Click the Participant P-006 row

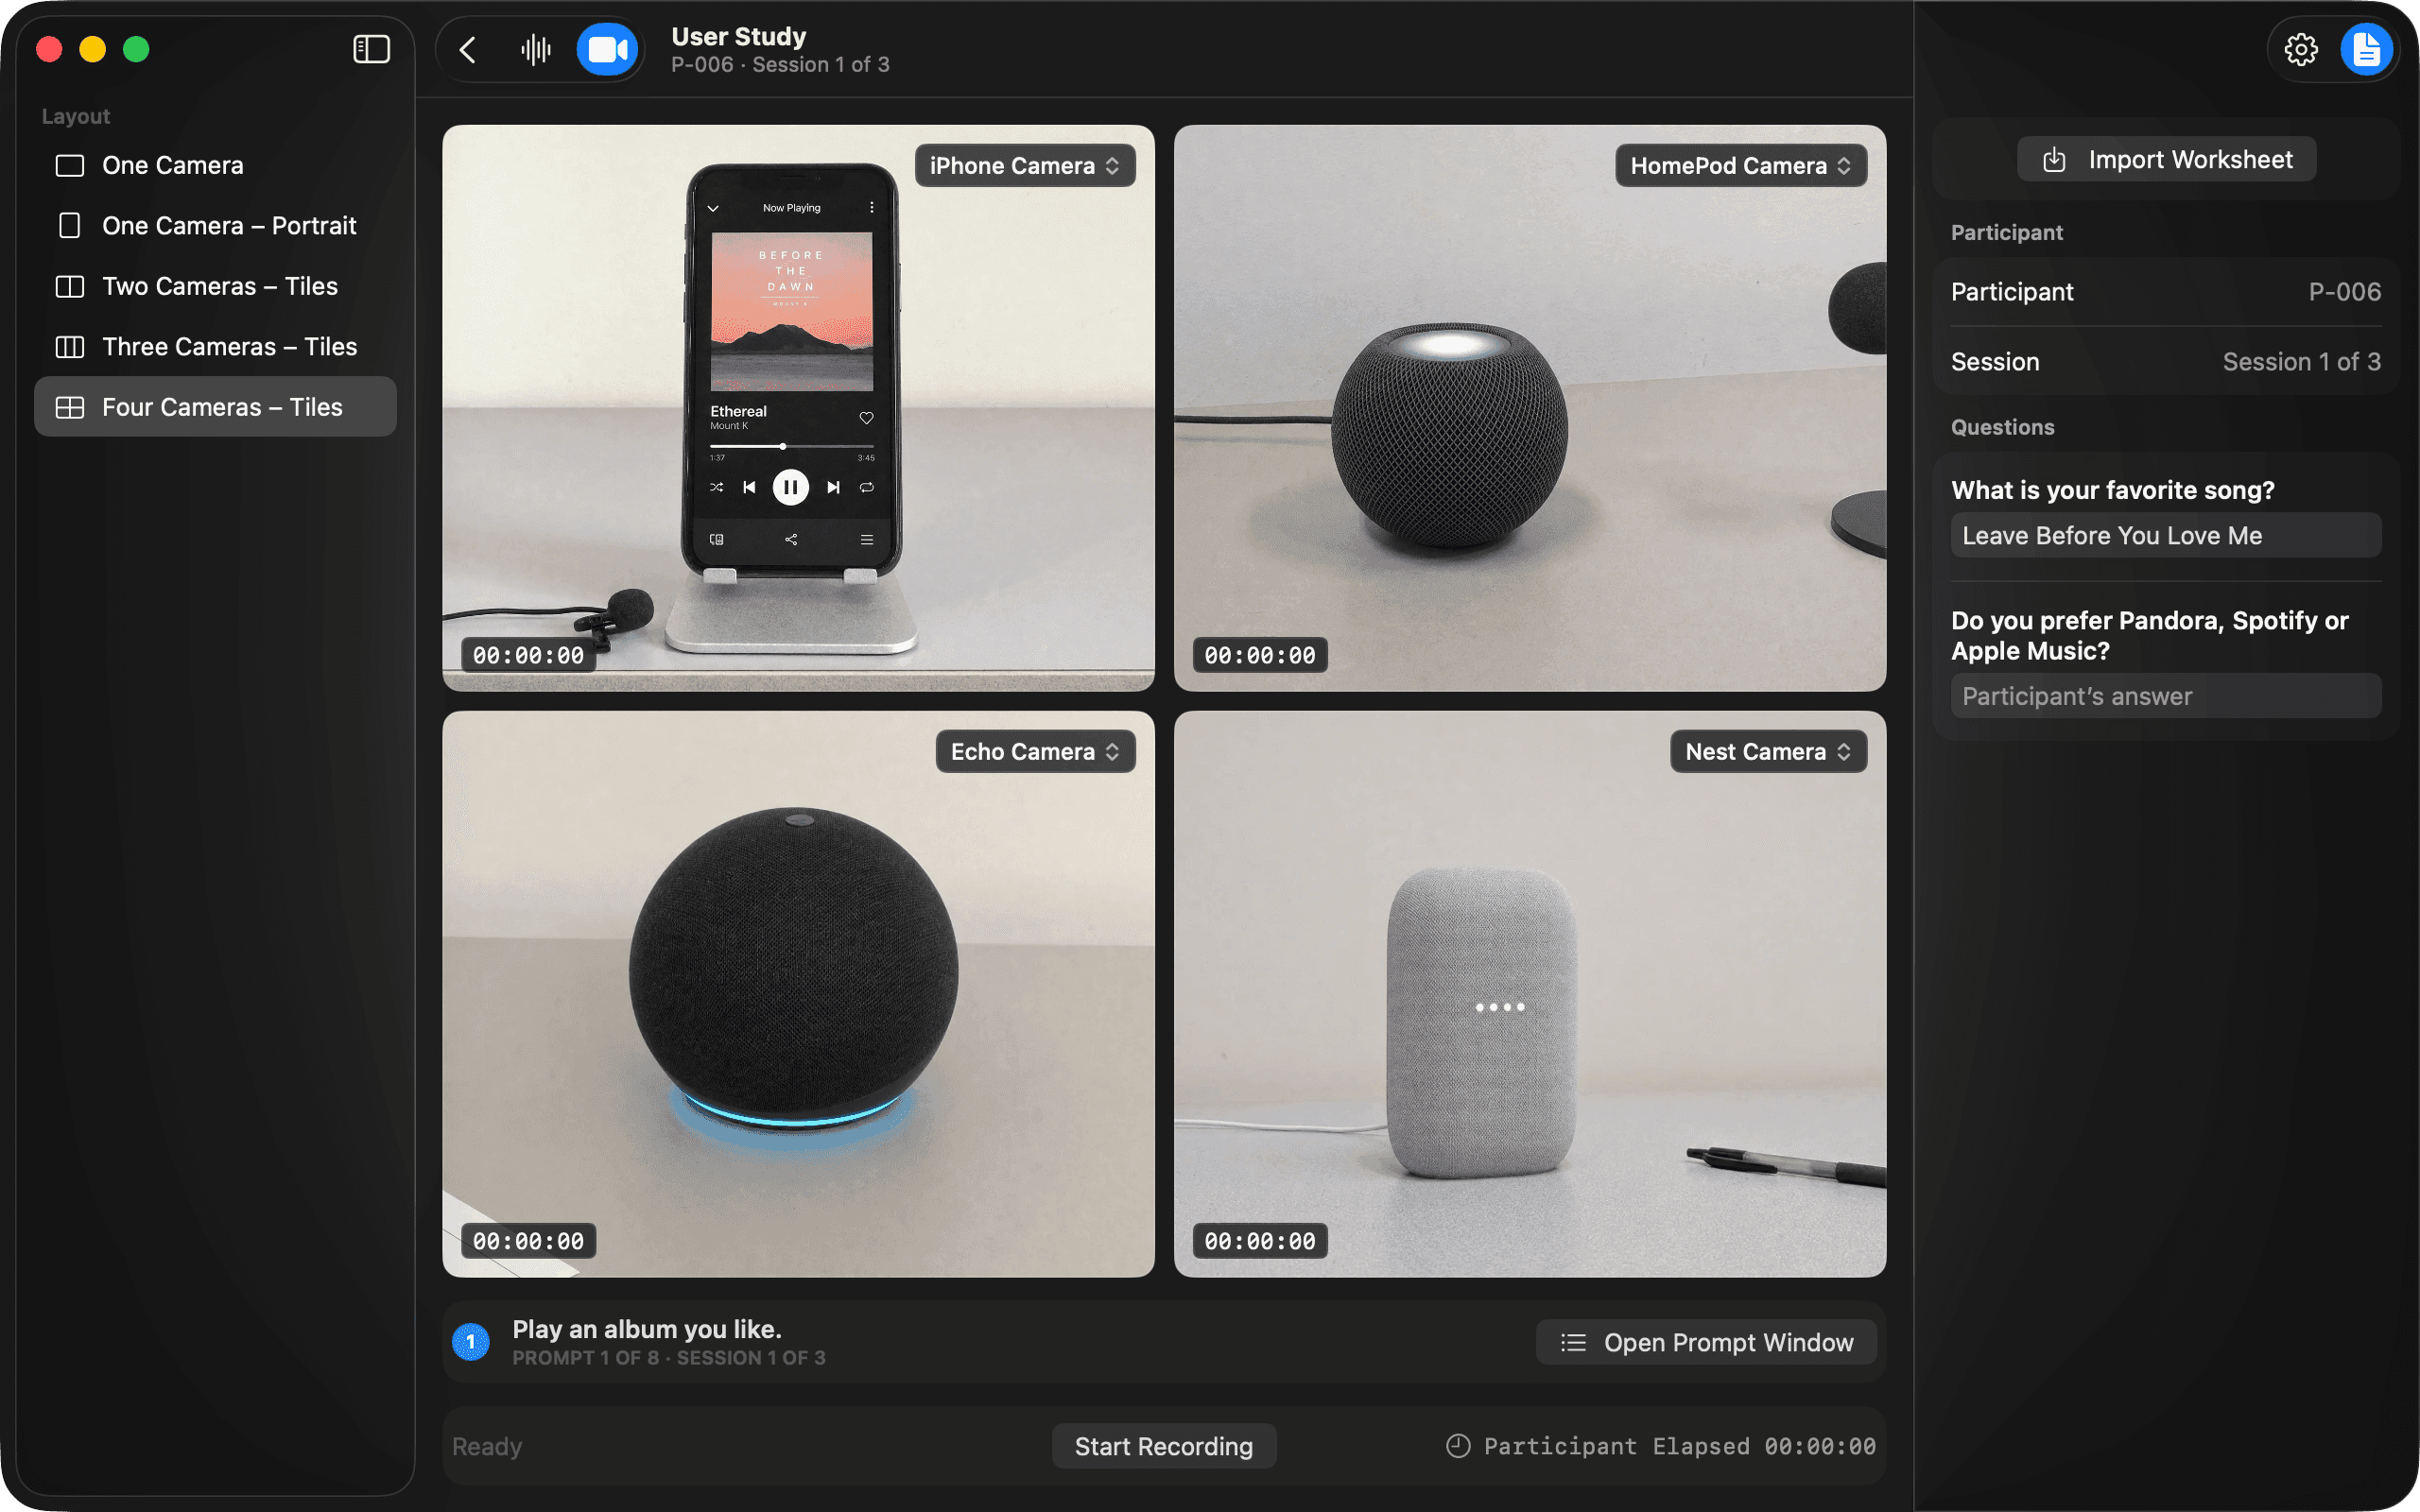tap(2166, 292)
